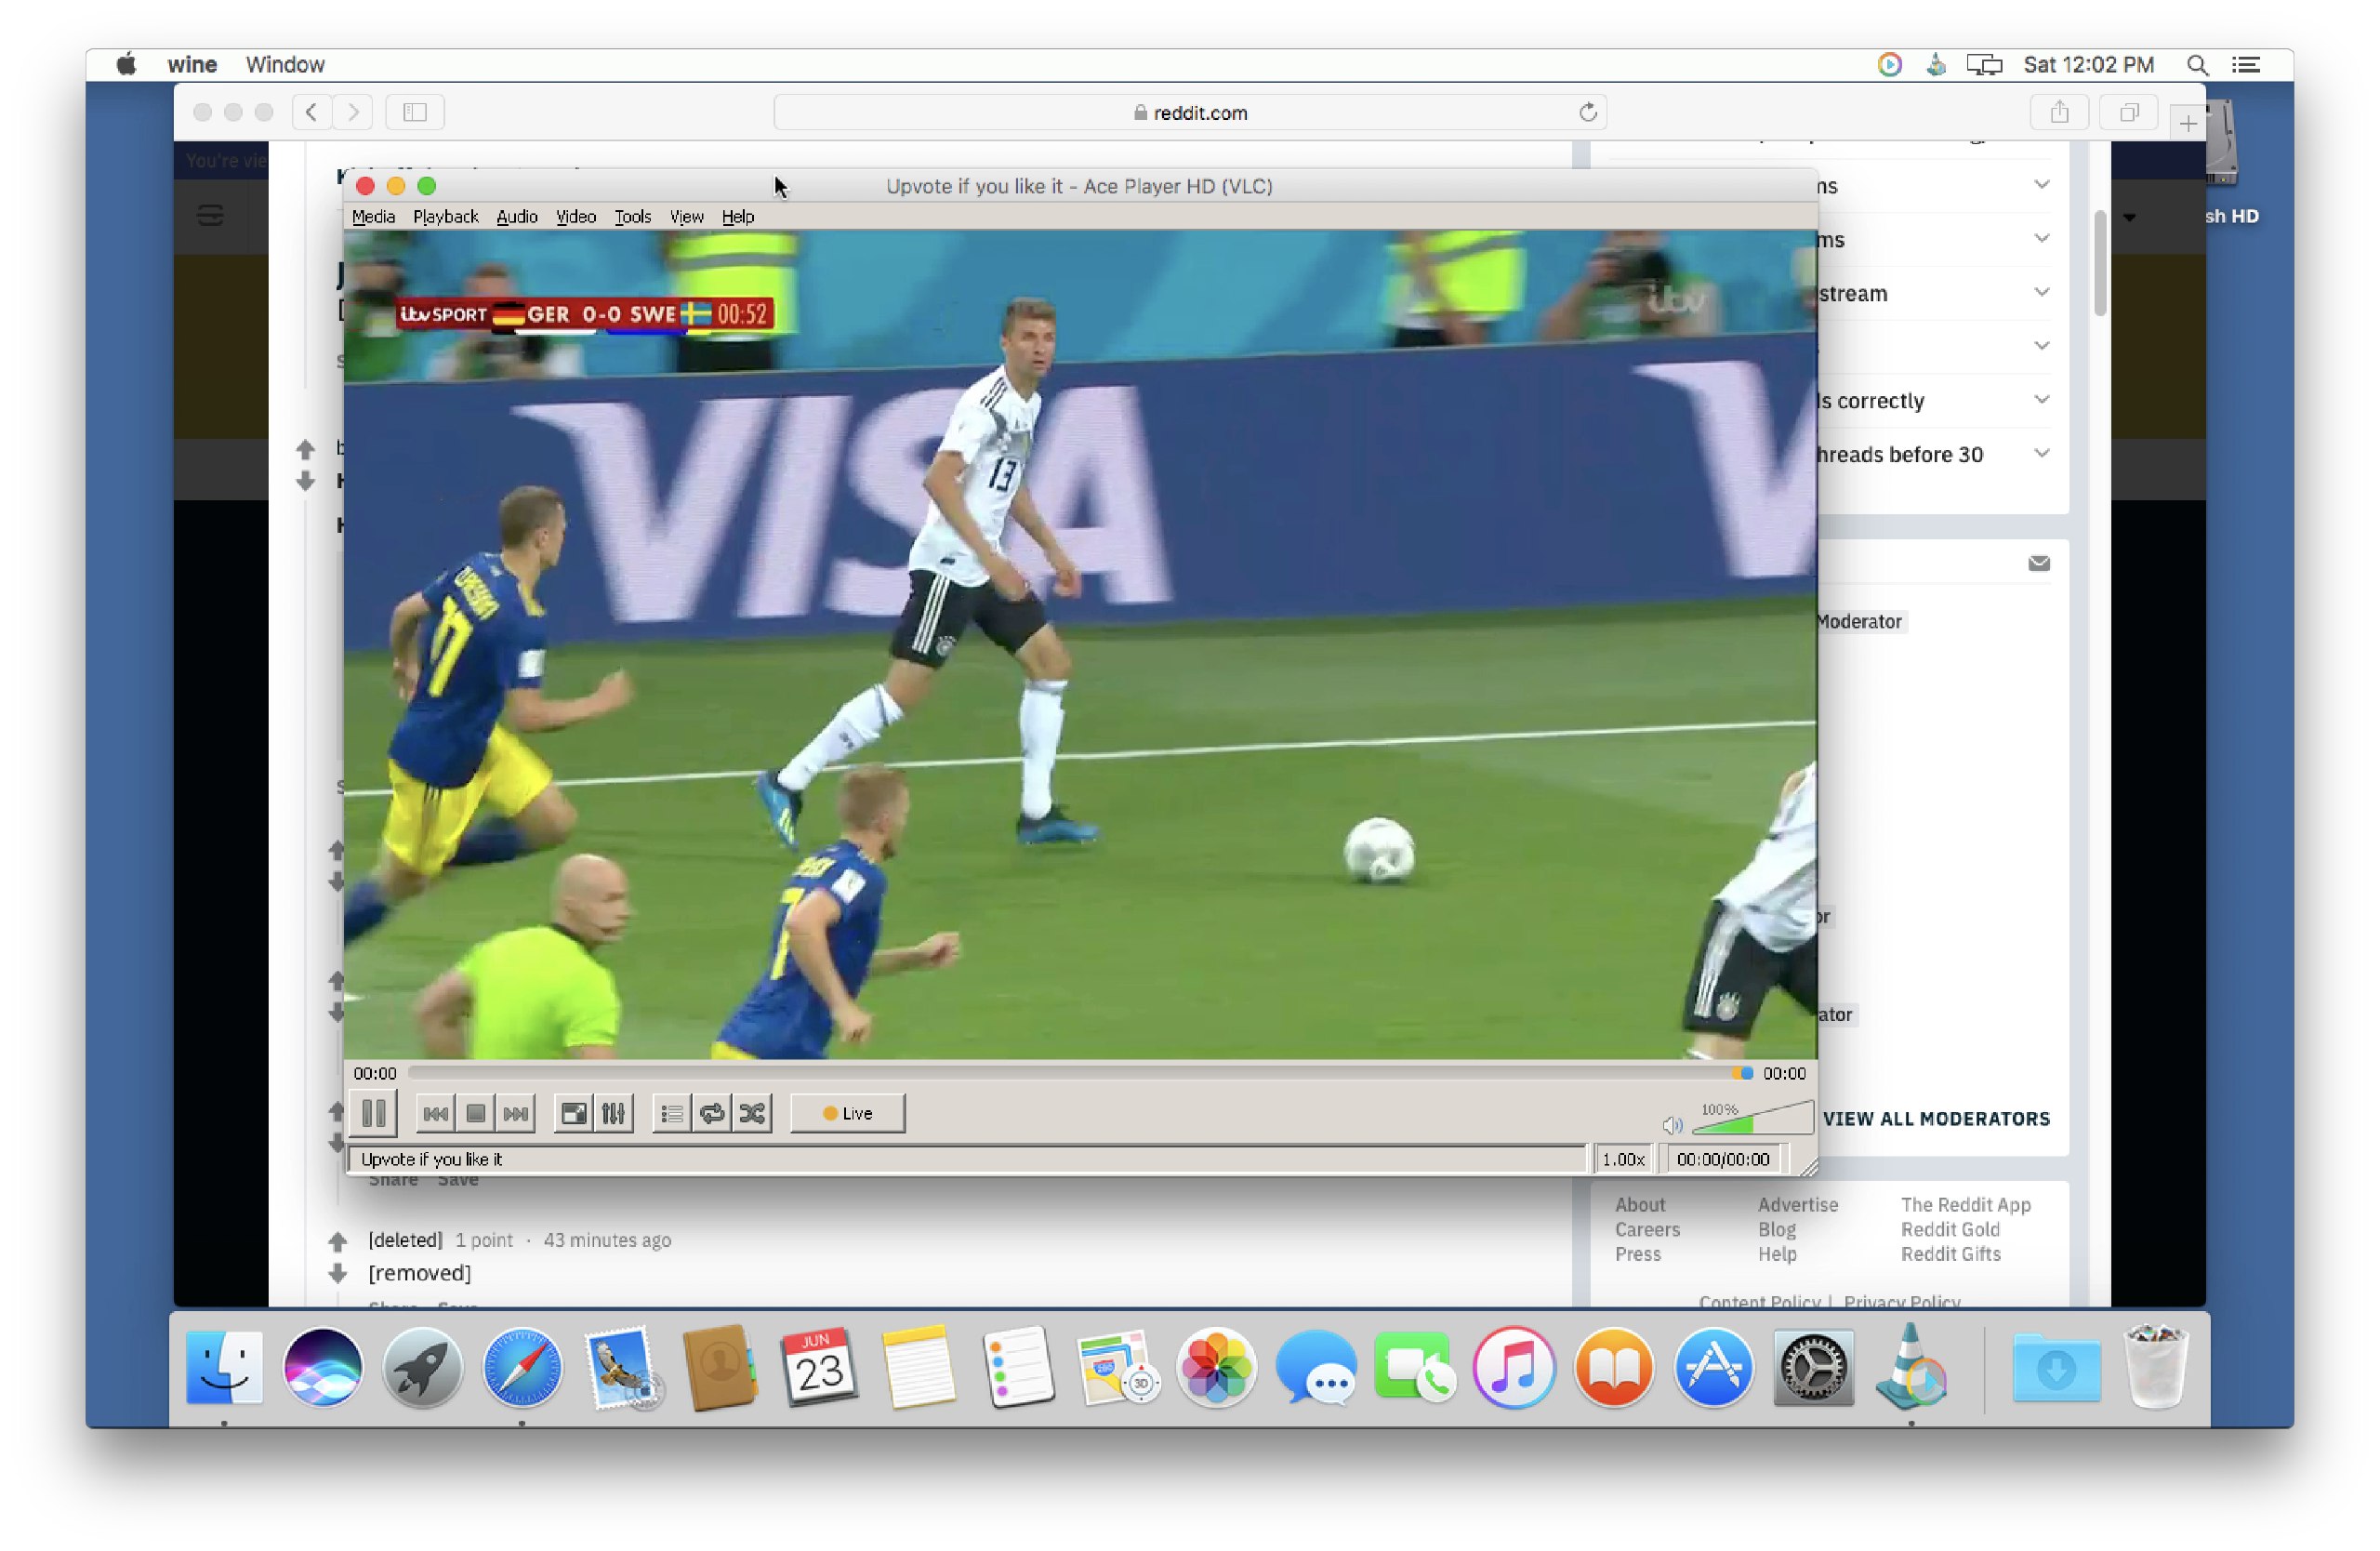The height and width of the screenshot is (1551, 2380).
Task: Show all Safari tabs overview
Action: point(2129,112)
